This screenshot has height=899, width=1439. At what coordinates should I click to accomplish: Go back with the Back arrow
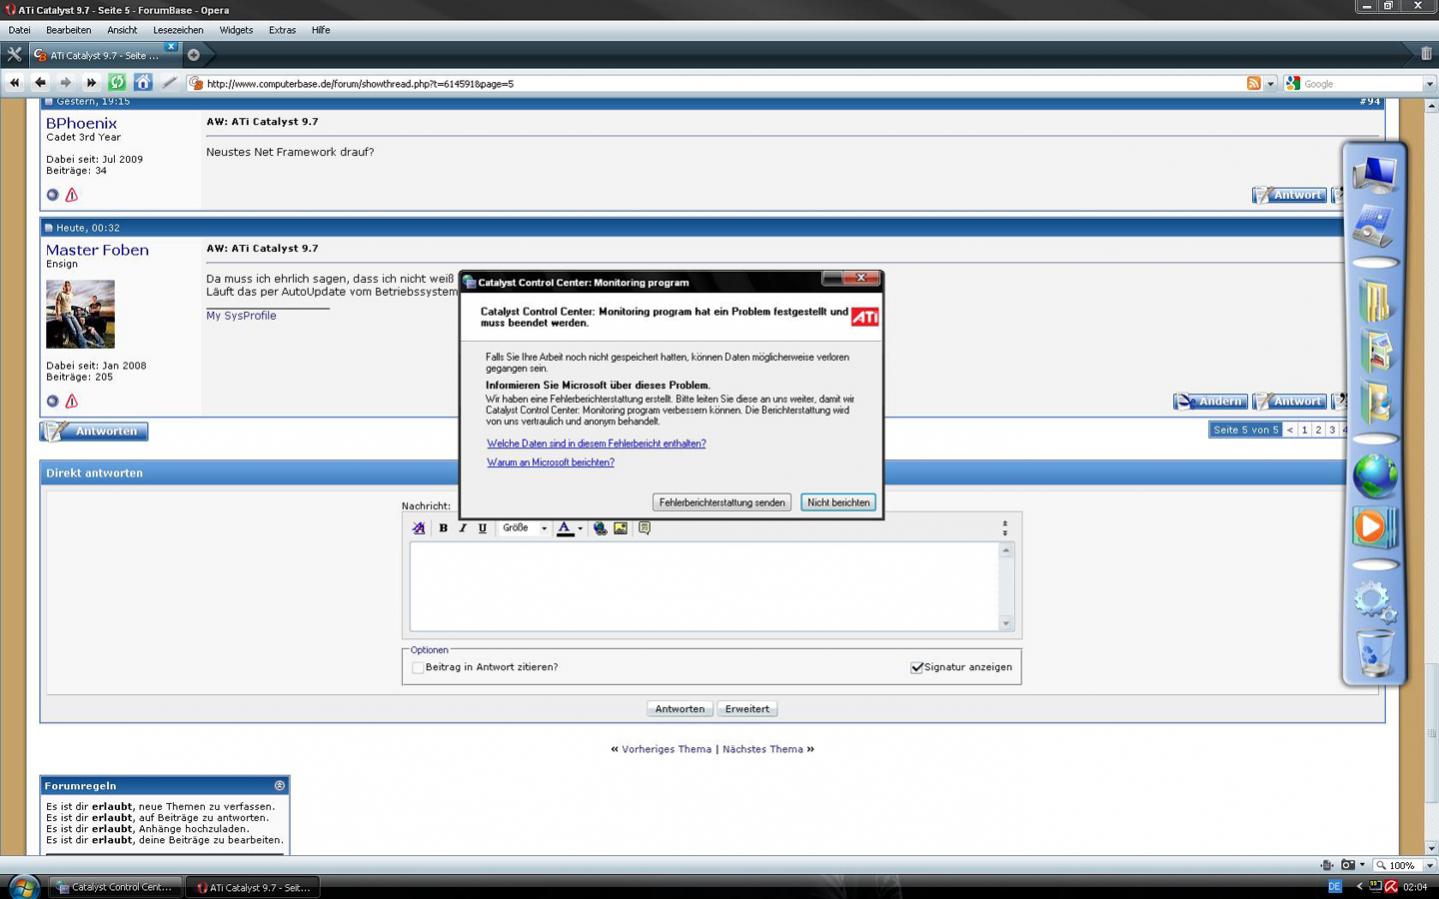click(x=40, y=83)
